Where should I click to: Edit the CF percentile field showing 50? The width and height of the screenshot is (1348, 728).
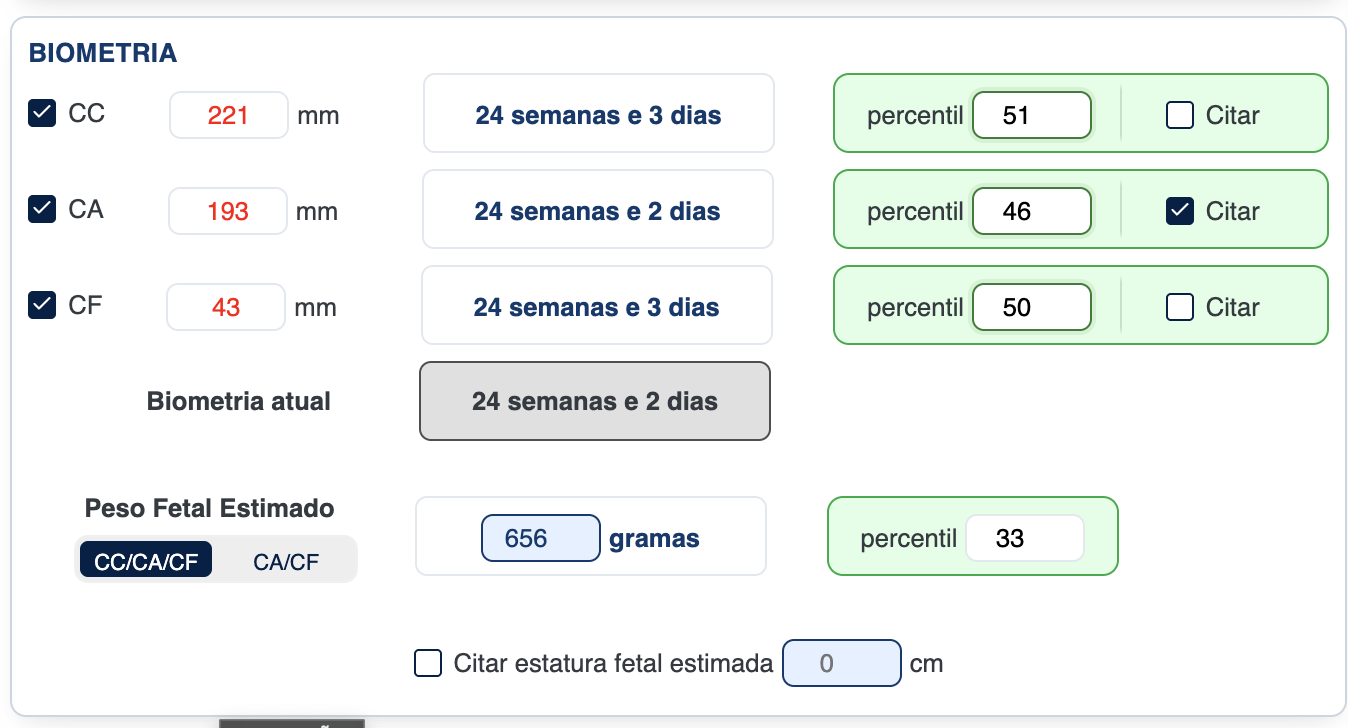(1031, 307)
